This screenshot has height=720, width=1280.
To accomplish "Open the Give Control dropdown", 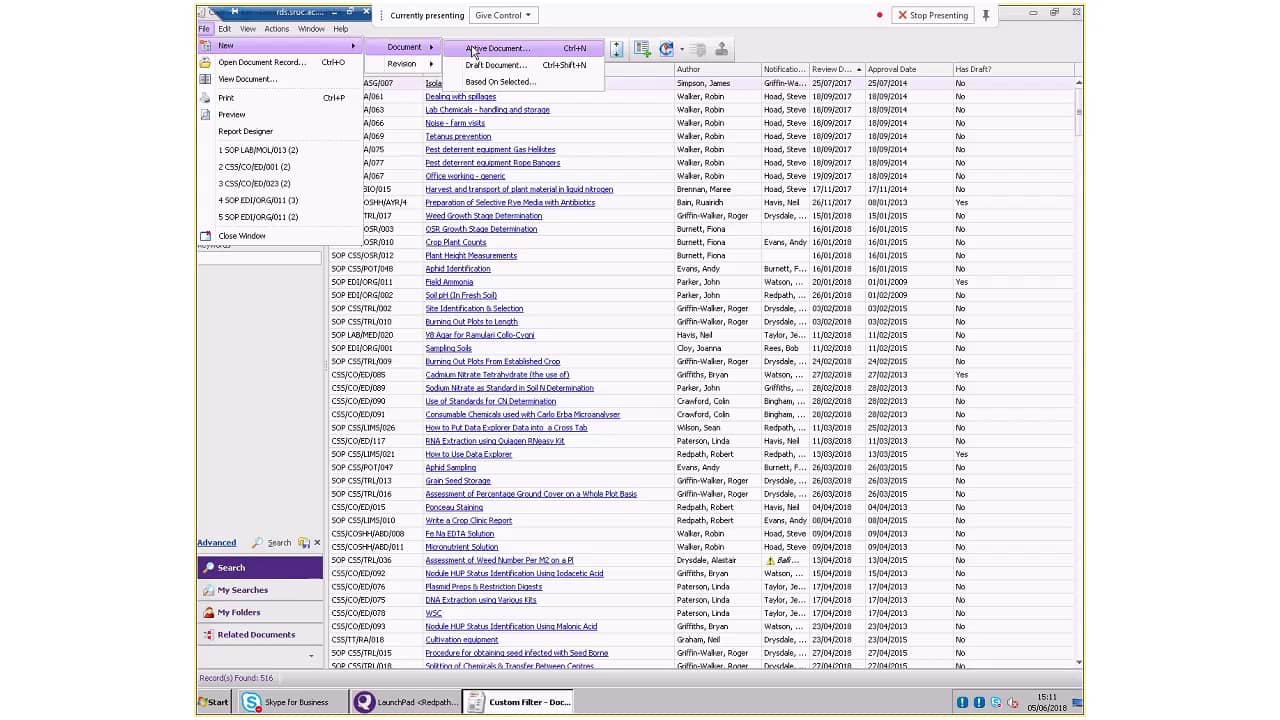I will point(504,15).
